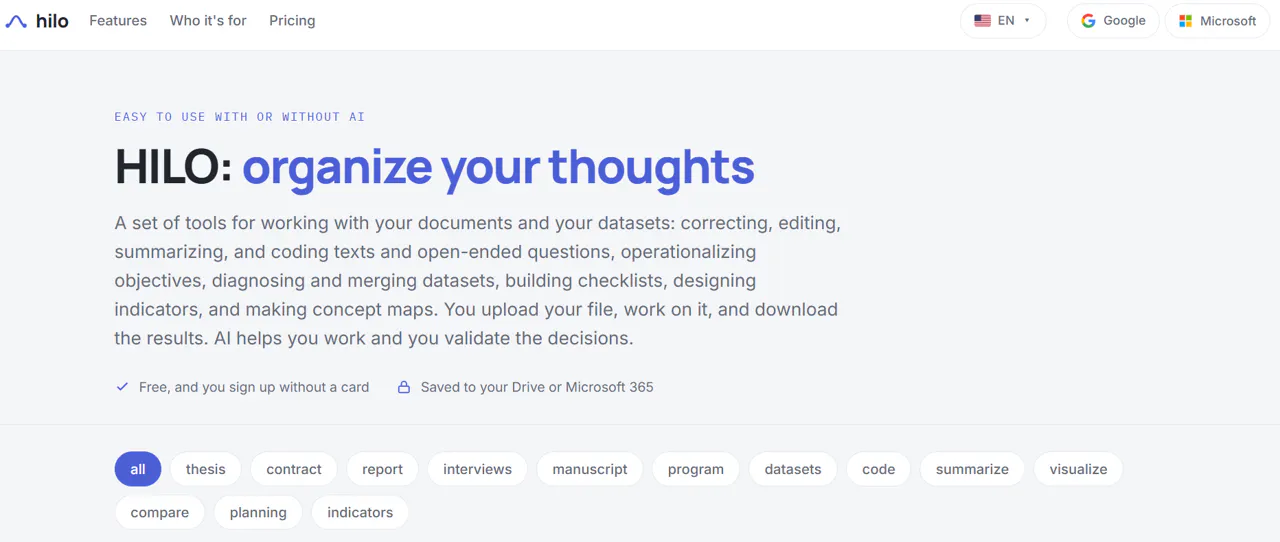Image resolution: width=1280 pixels, height=542 pixels.
Task: Open the Features menu item
Action: (x=118, y=21)
